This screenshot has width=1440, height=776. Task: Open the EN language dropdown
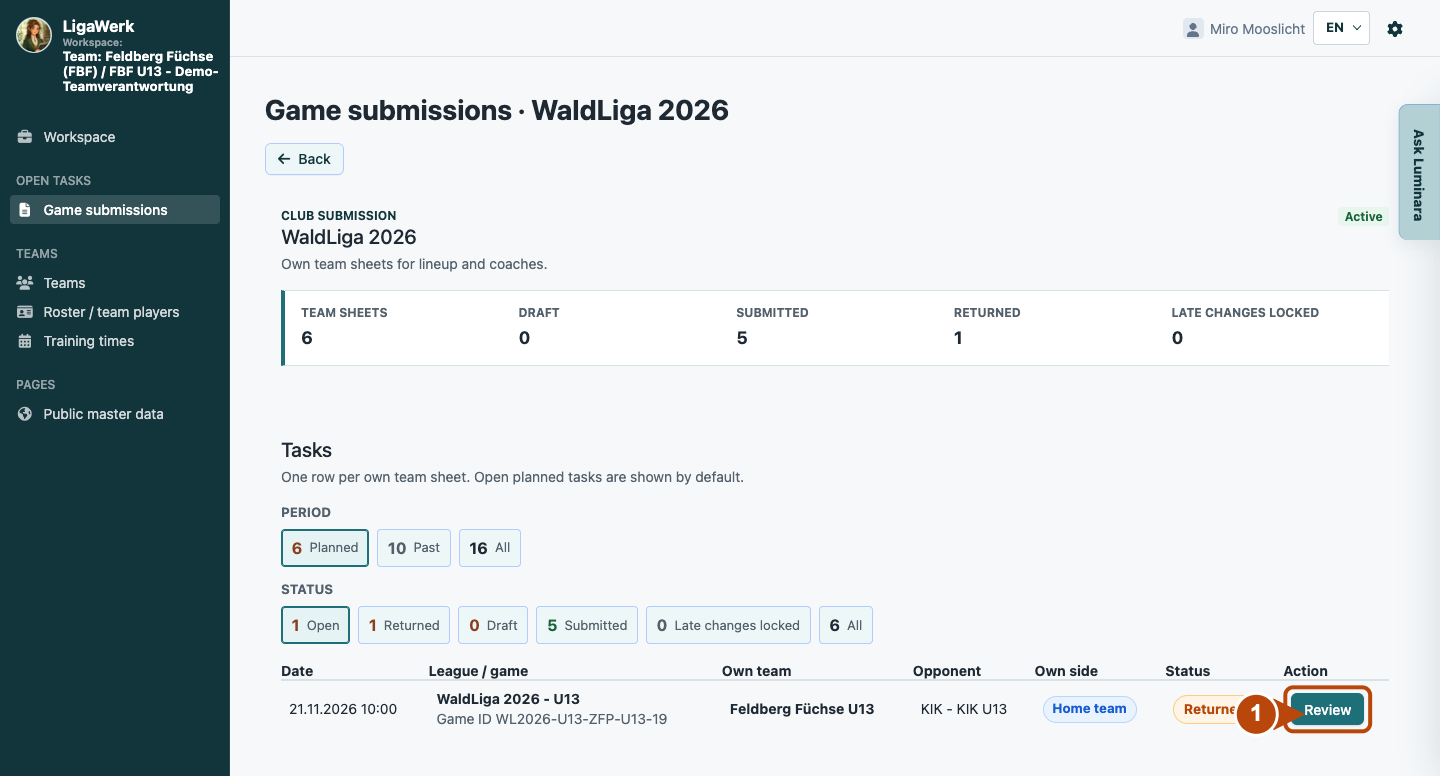1341,28
